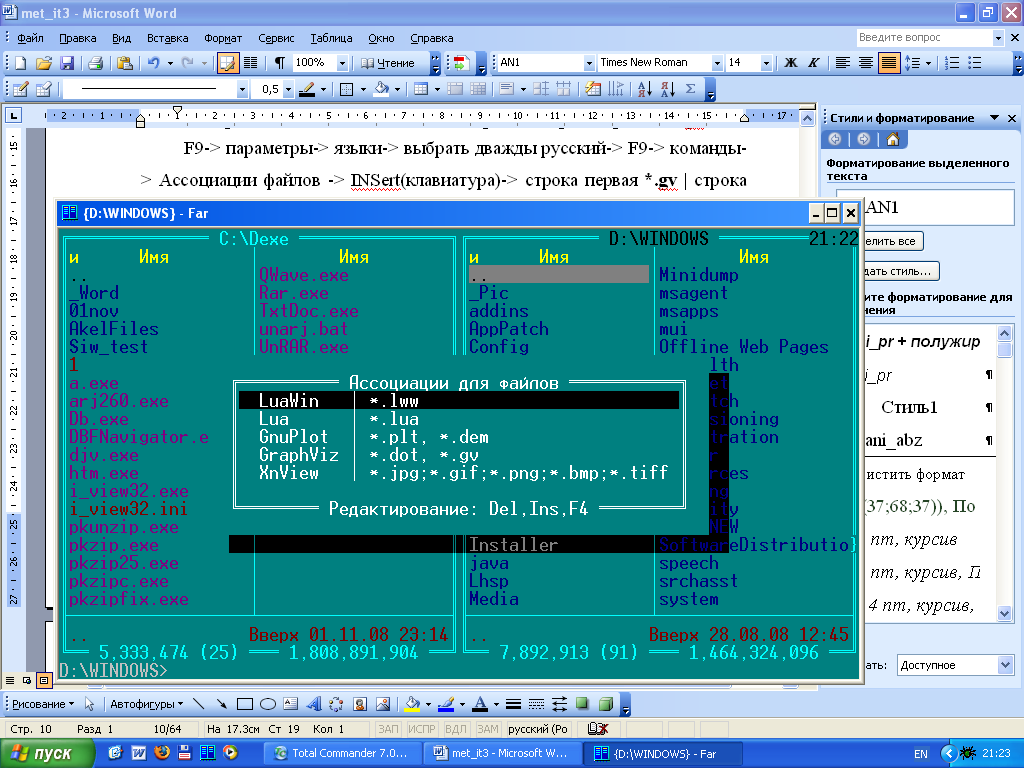
Task: Open the Select Objects arrow tool
Action: click(x=89, y=704)
